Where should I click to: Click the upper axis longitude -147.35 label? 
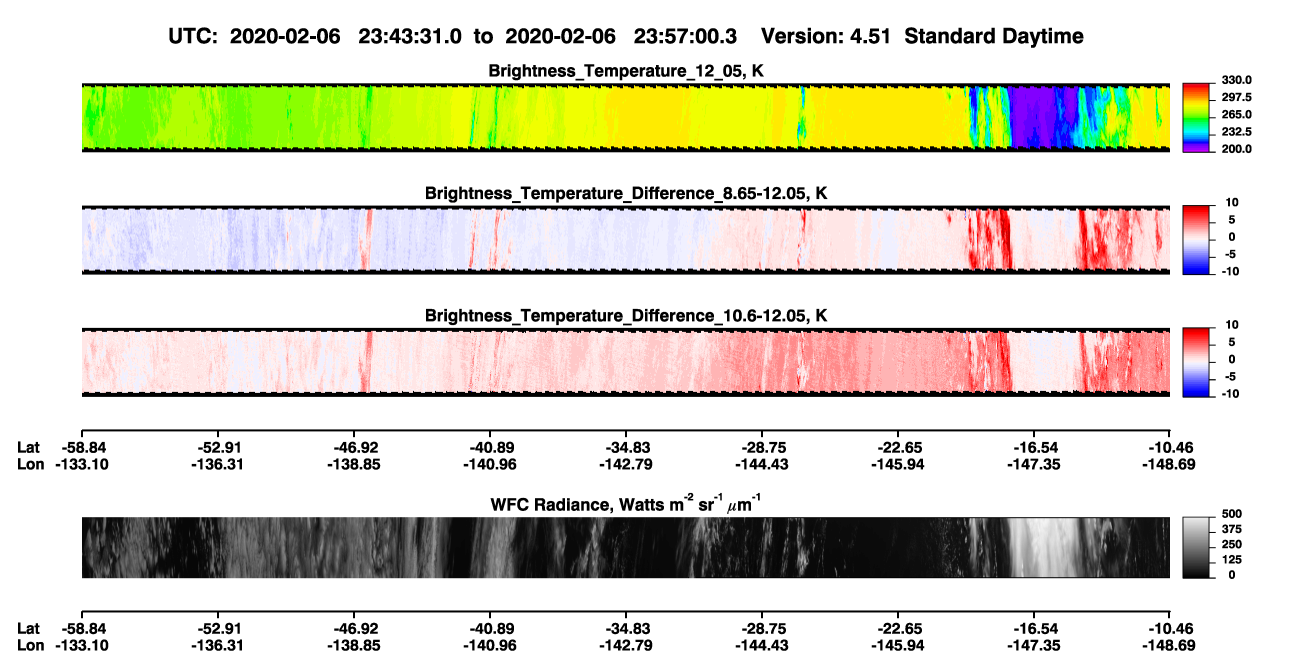(1033, 463)
